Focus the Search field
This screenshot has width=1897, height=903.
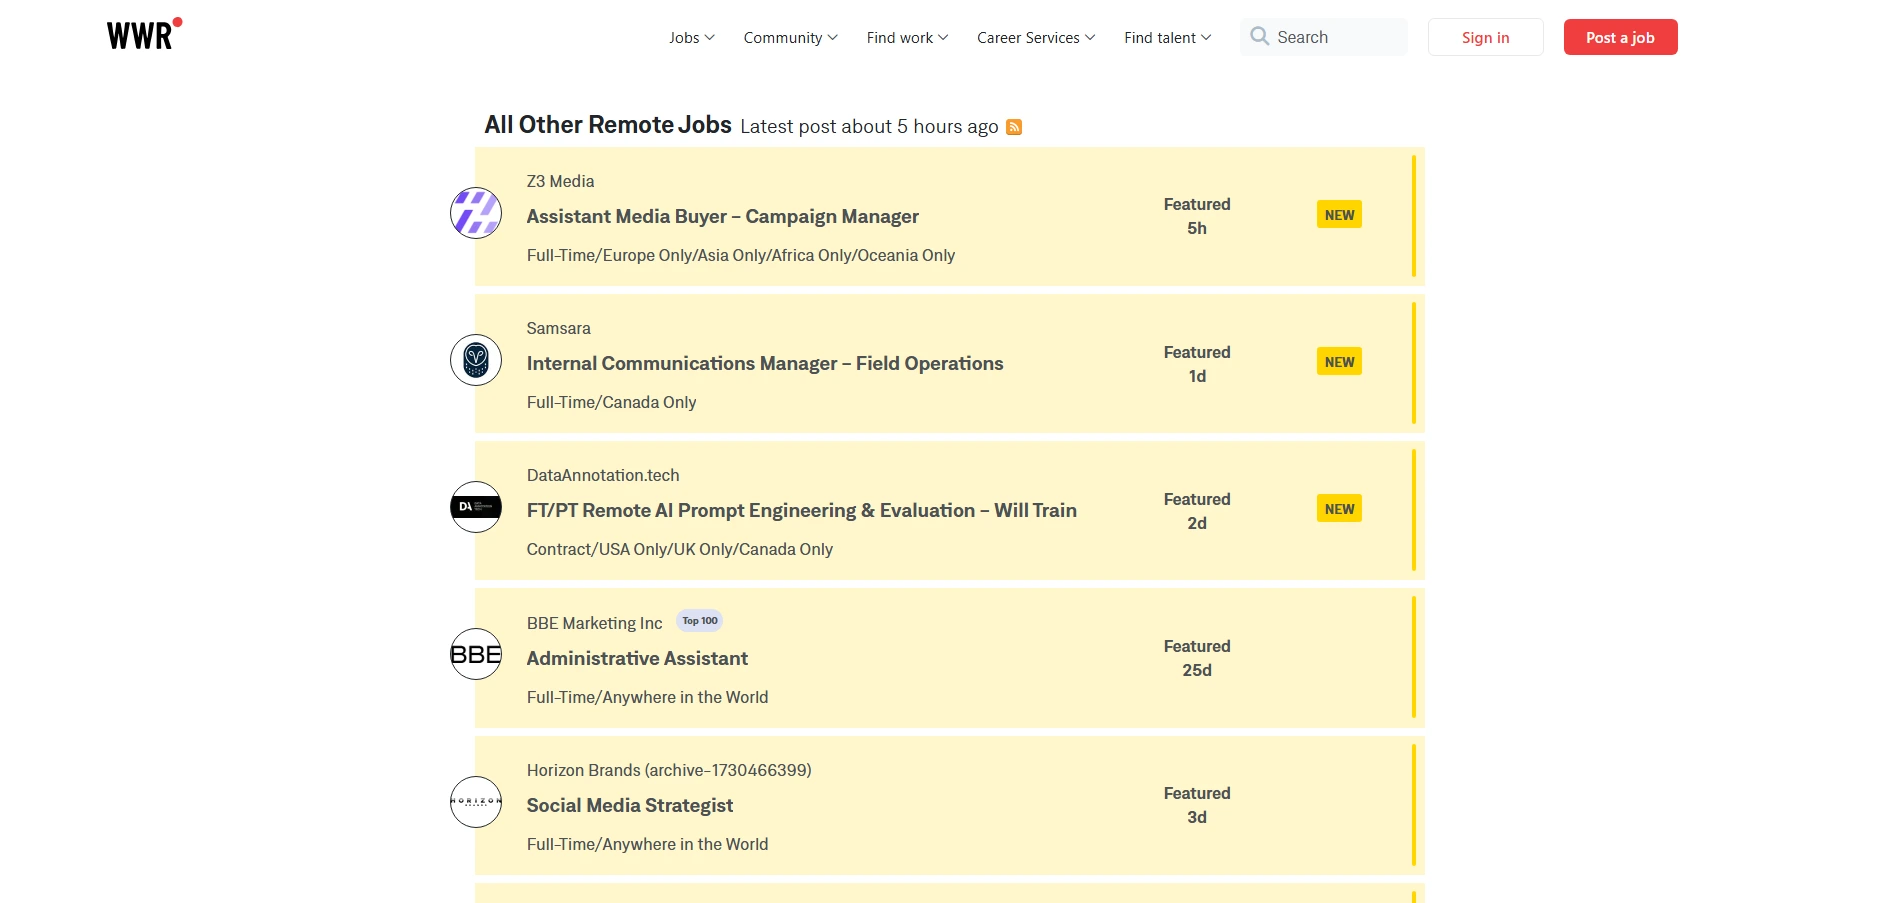(1324, 37)
